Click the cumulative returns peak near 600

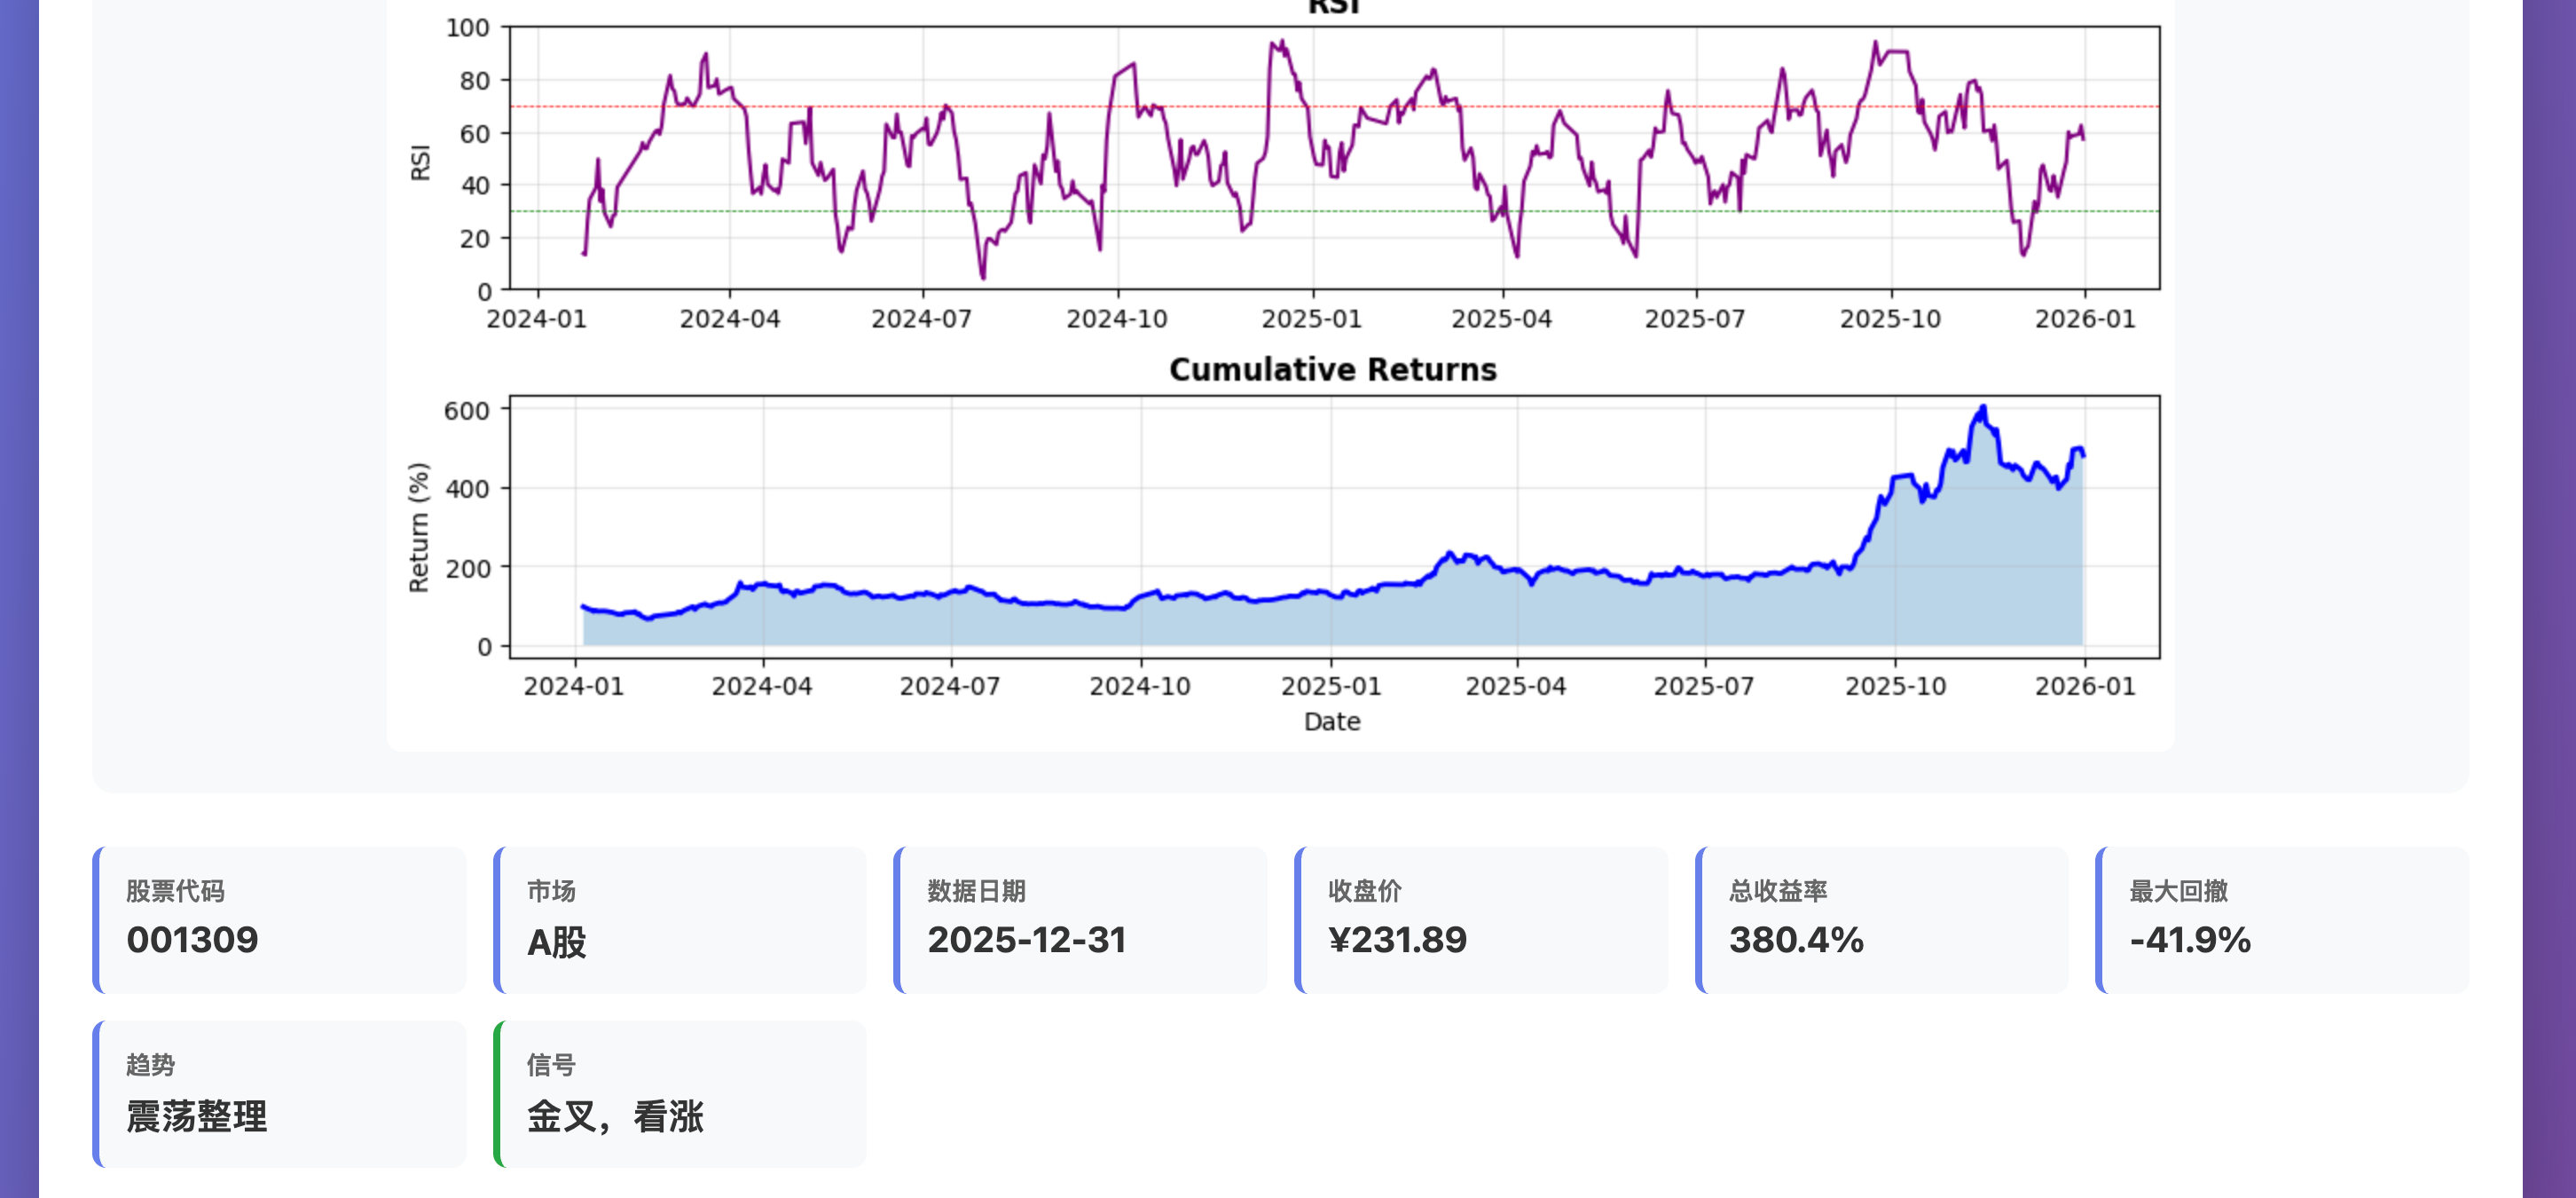coord(1983,408)
